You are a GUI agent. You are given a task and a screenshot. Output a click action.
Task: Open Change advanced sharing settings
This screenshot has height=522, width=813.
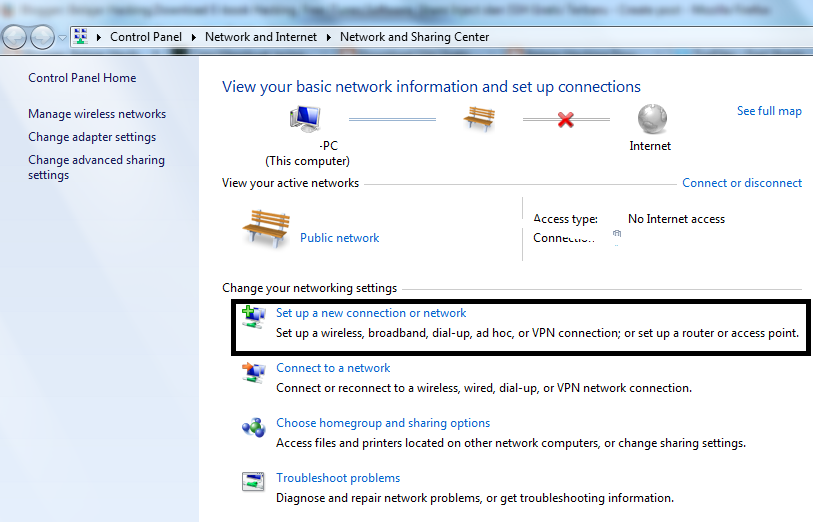96,167
